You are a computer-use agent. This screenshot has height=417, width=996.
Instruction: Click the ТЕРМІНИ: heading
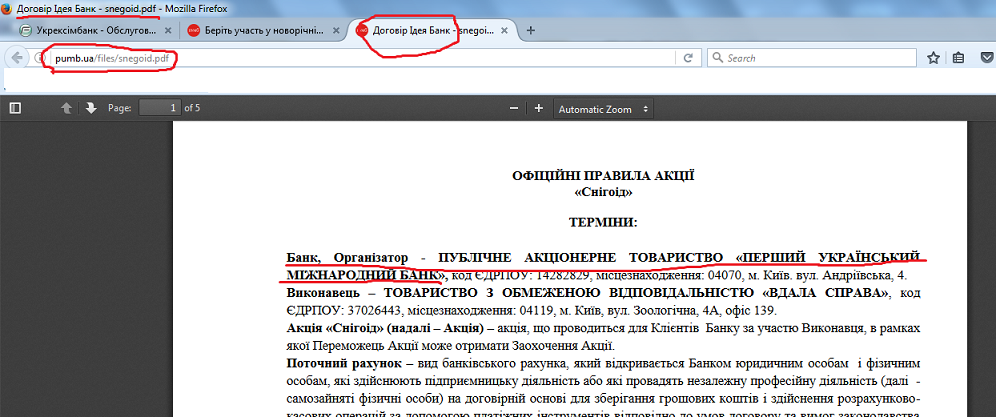603,222
